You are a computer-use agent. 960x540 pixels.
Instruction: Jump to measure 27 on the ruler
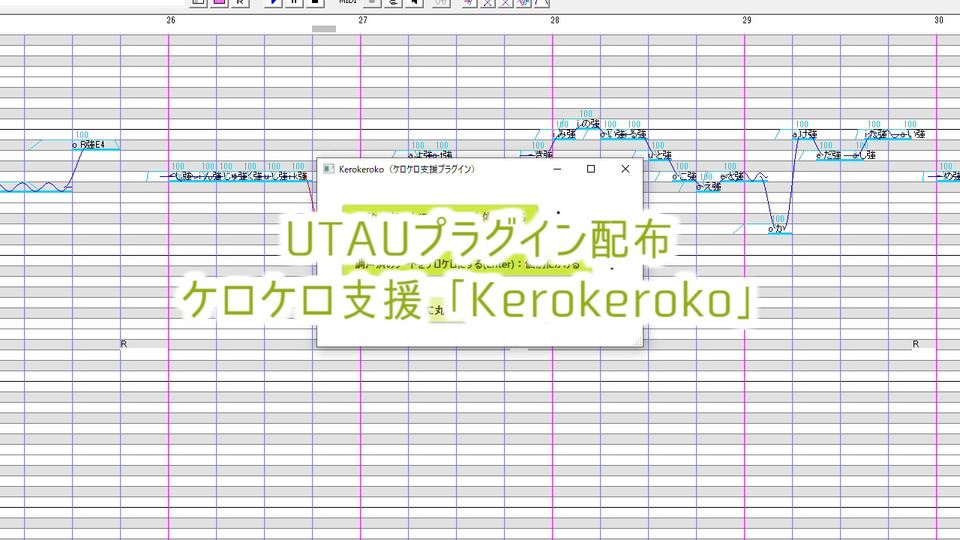[x=363, y=20]
